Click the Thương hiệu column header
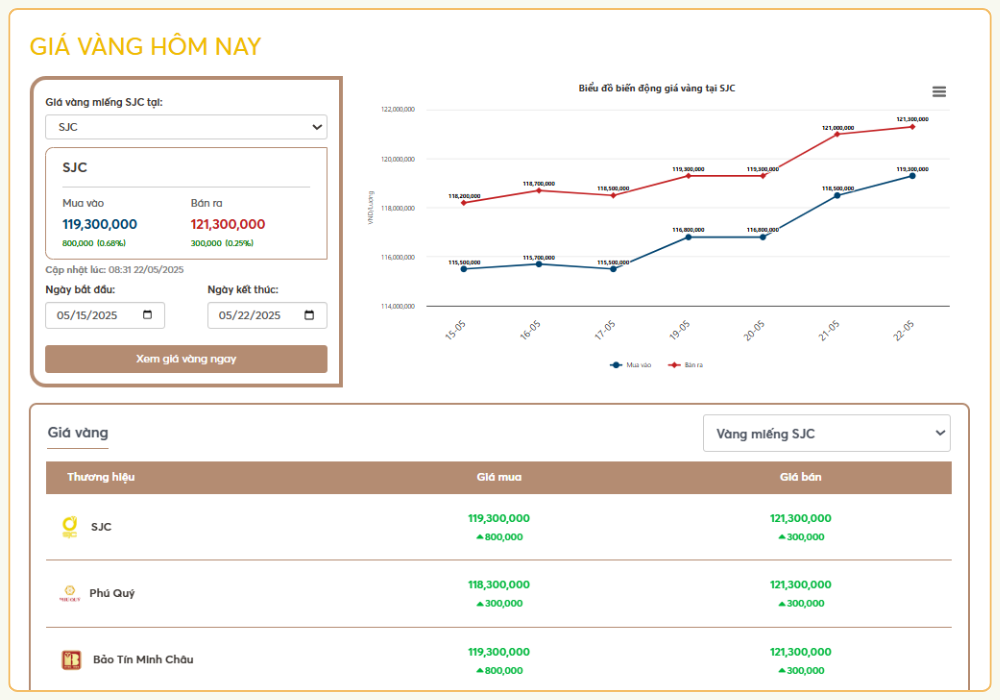1000x700 pixels. pos(101,477)
